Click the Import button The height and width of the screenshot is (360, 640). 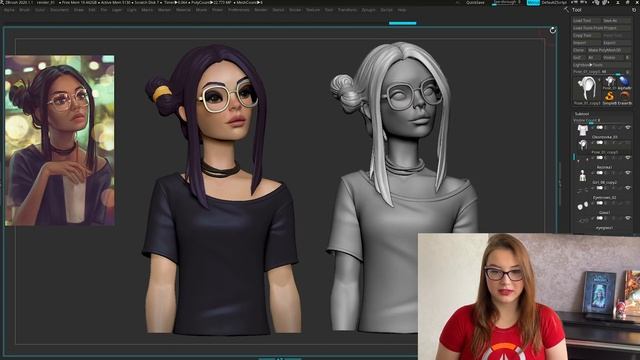[x=586, y=43]
